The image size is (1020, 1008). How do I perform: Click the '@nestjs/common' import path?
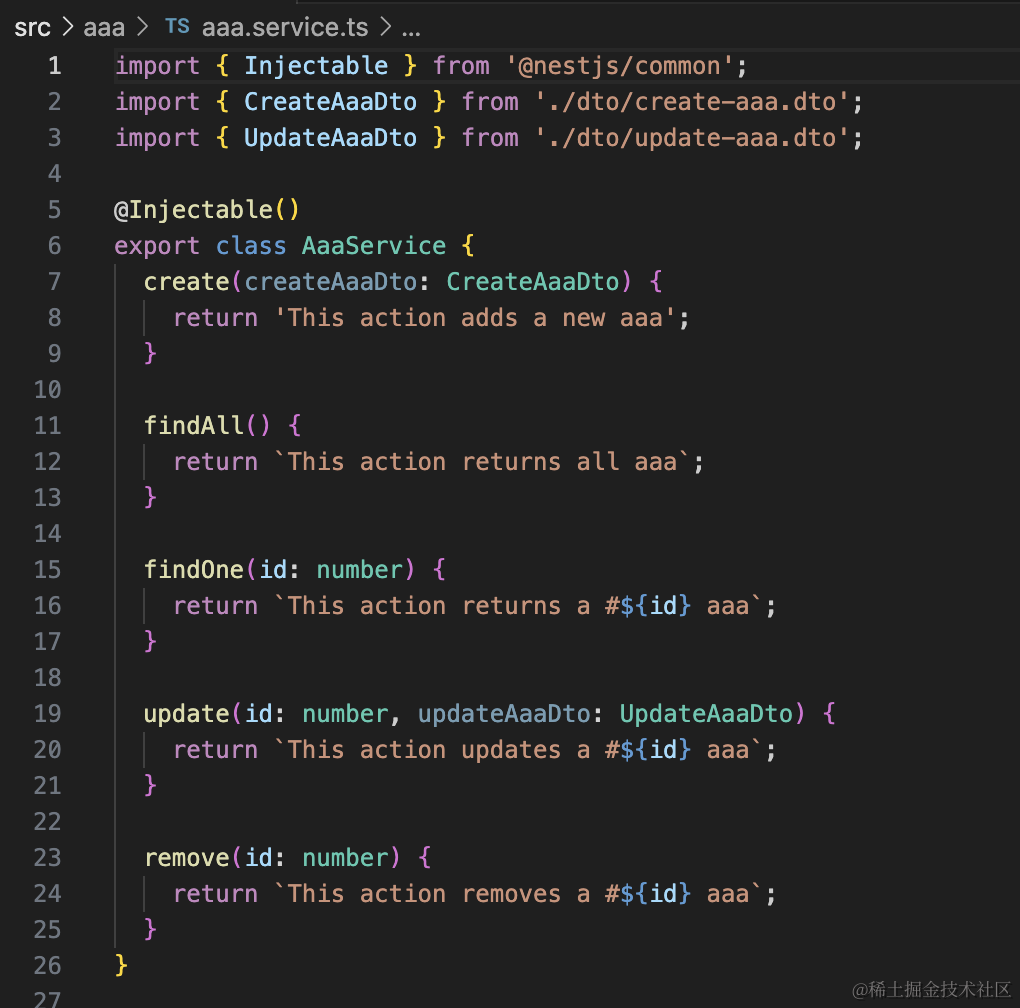(626, 66)
